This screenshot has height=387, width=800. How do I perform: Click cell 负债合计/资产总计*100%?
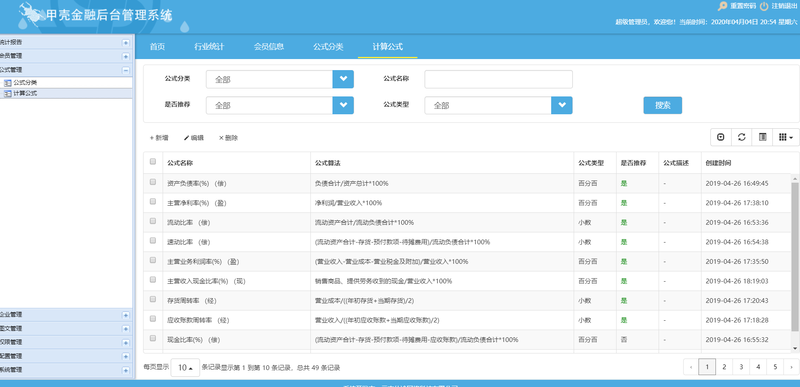(x=352, y=183)
